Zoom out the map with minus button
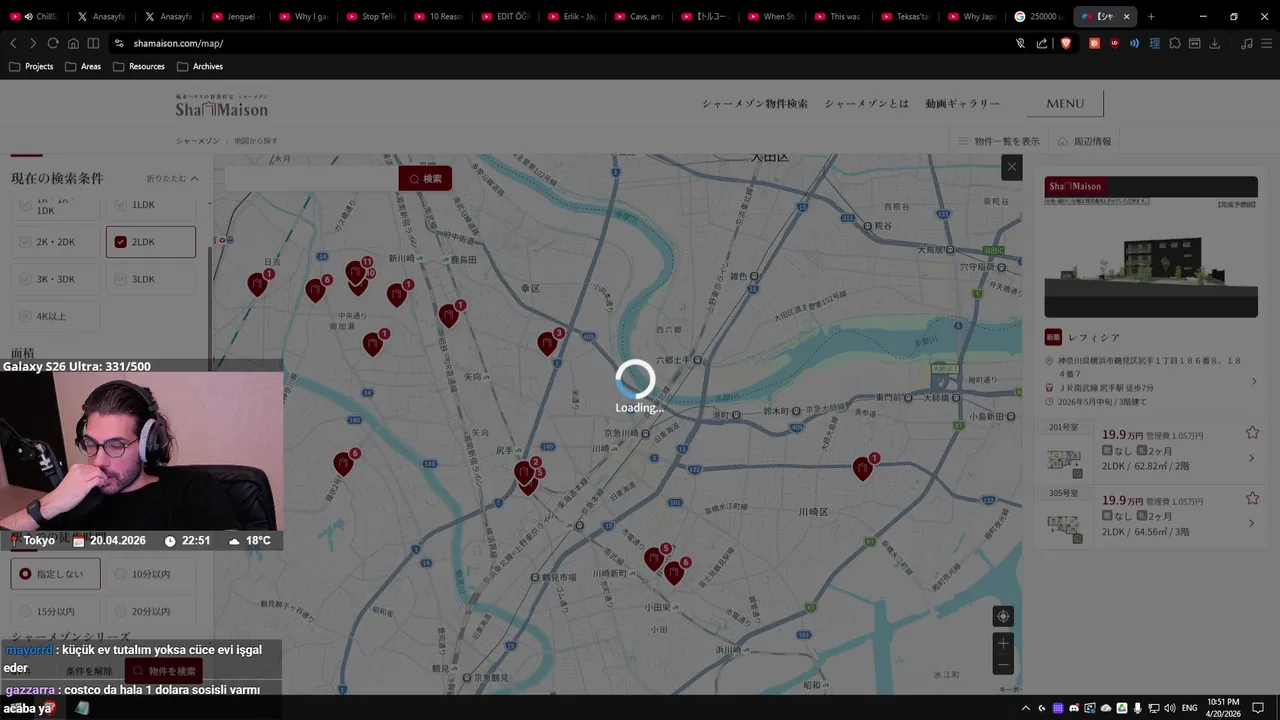The height and width of the screenshot is (720, 1280). [1003, 665]
